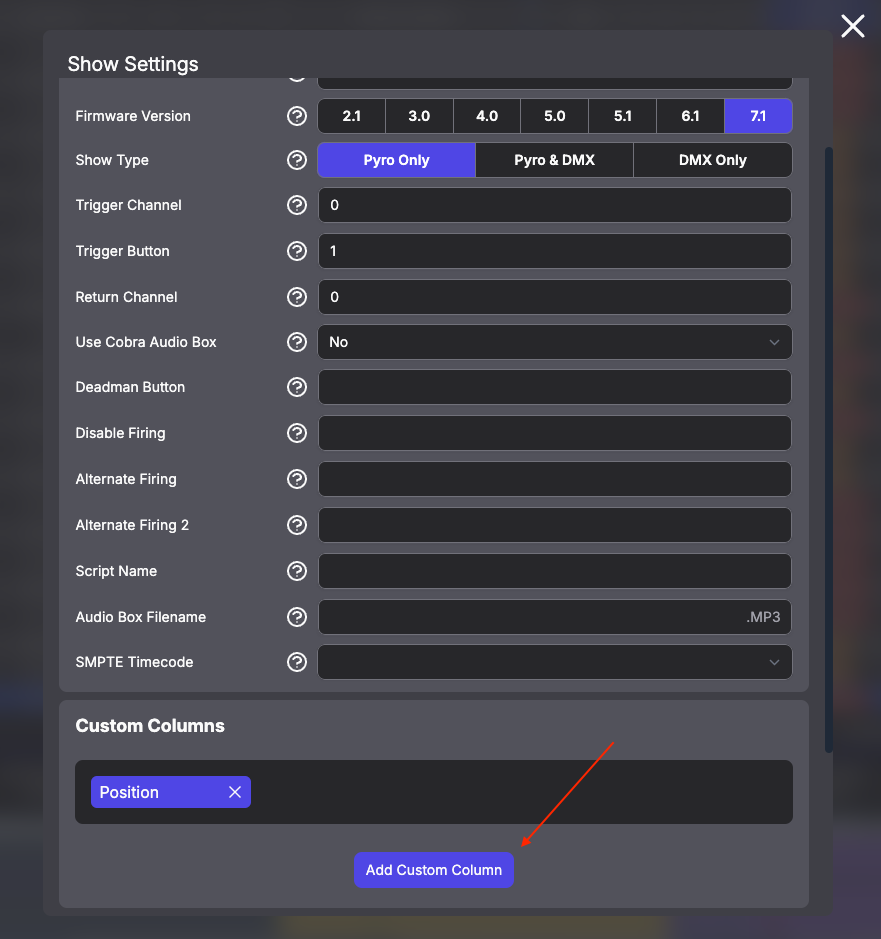Click the Show Settings title

tap(133, 64)
